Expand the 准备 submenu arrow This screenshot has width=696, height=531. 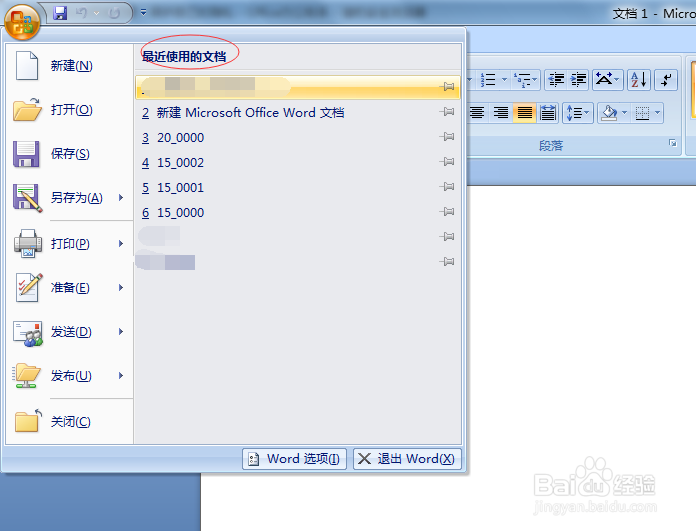121,288
